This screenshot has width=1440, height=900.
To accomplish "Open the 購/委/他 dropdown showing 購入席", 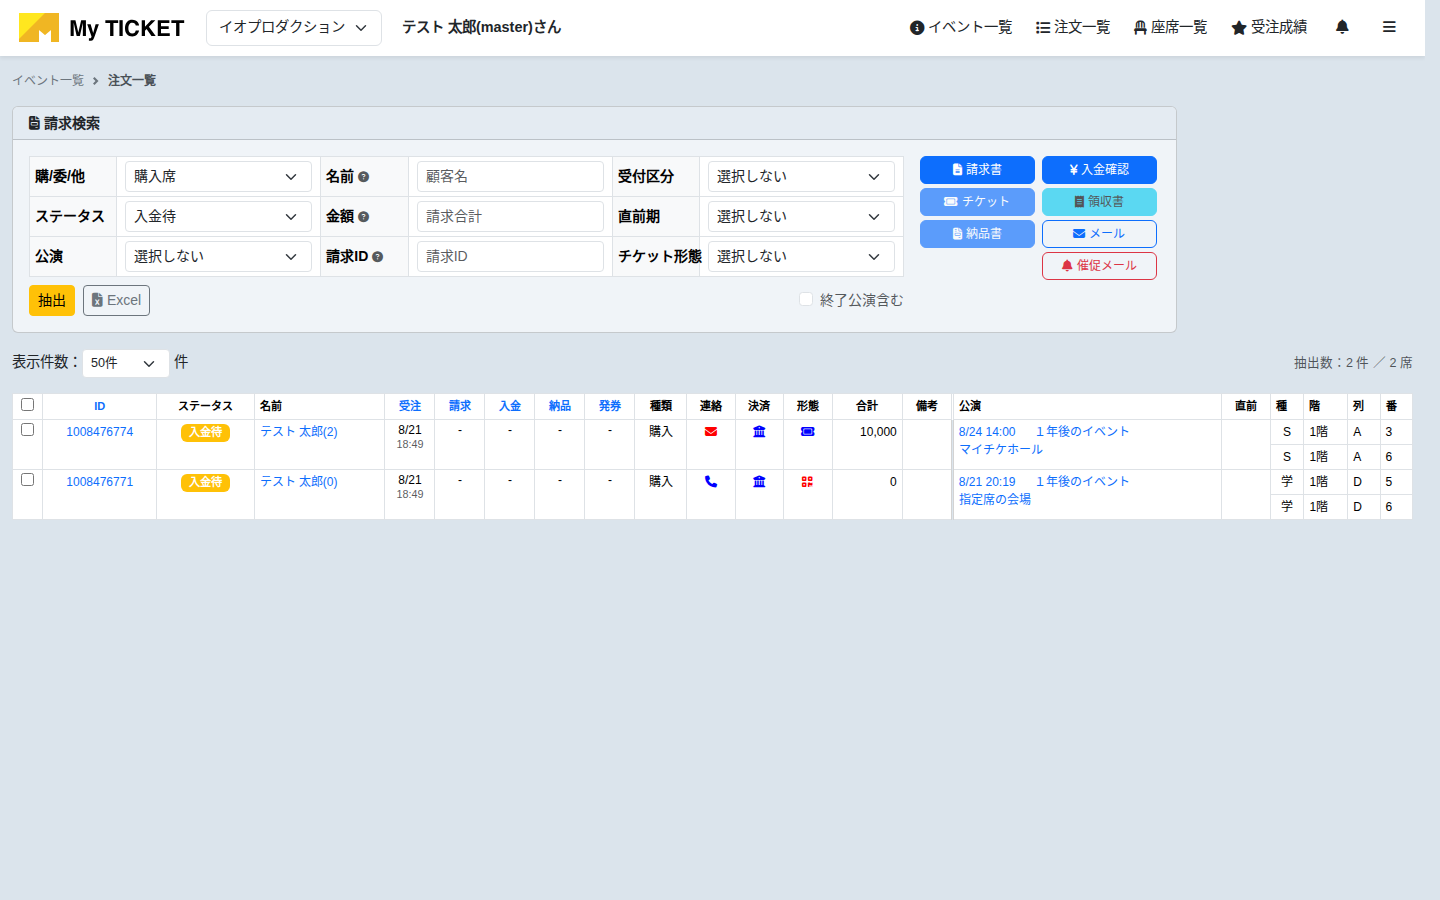I will (x=218, y=176).
